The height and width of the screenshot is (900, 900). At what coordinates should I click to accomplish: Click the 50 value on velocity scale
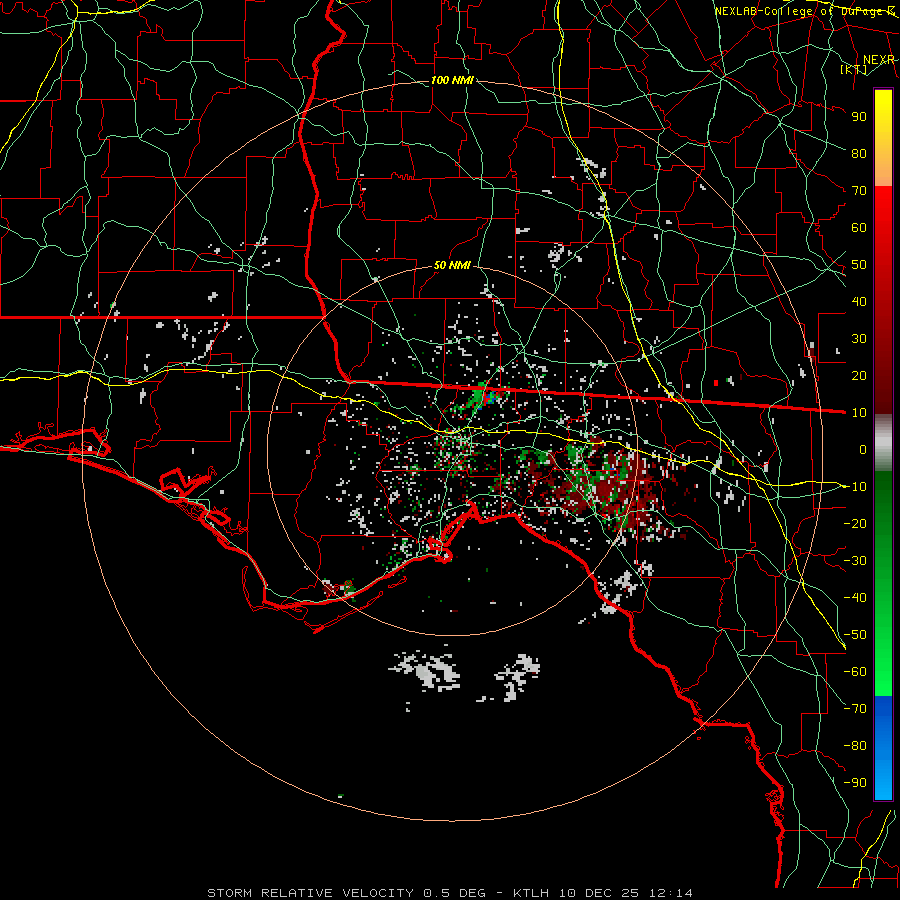pos(859,265)
